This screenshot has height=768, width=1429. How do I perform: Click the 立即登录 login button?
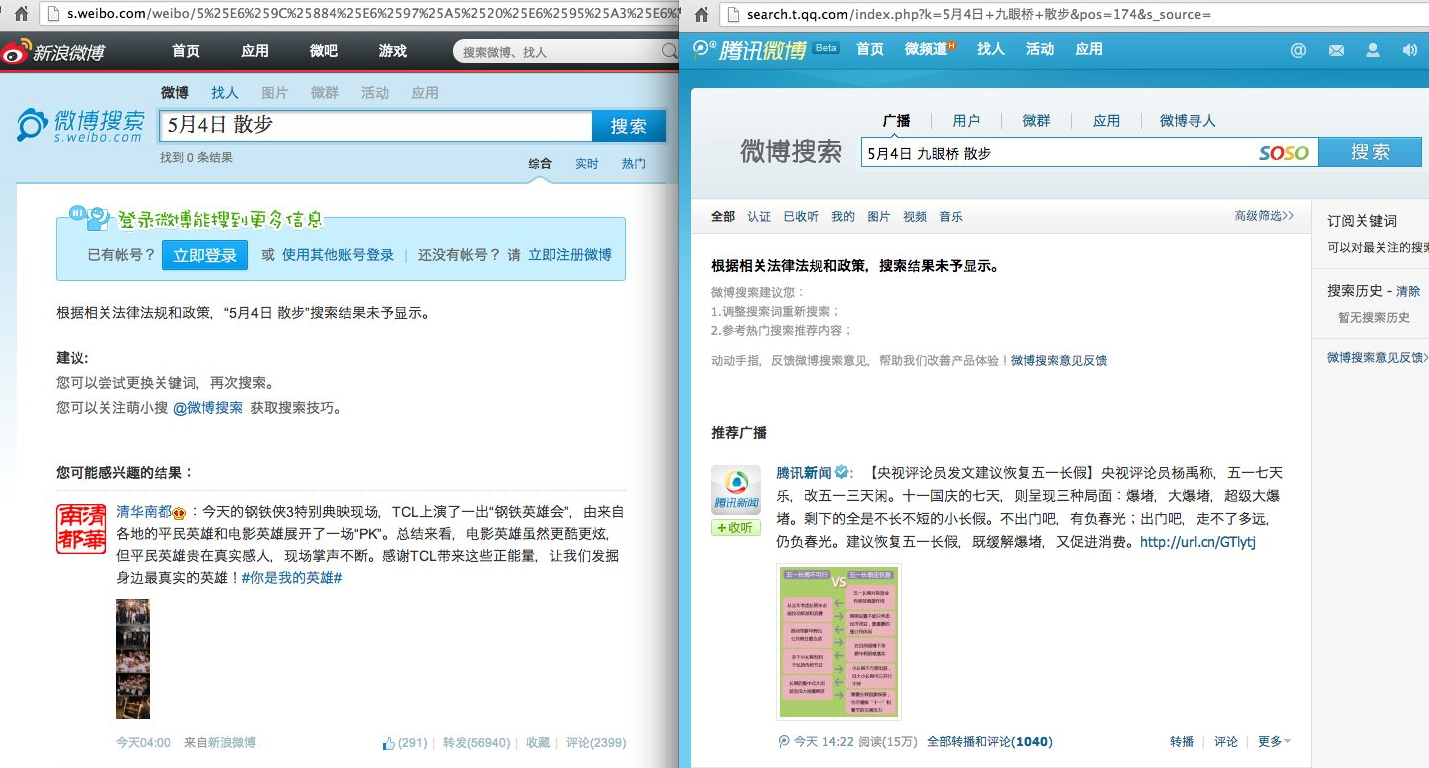pos(205,255)
